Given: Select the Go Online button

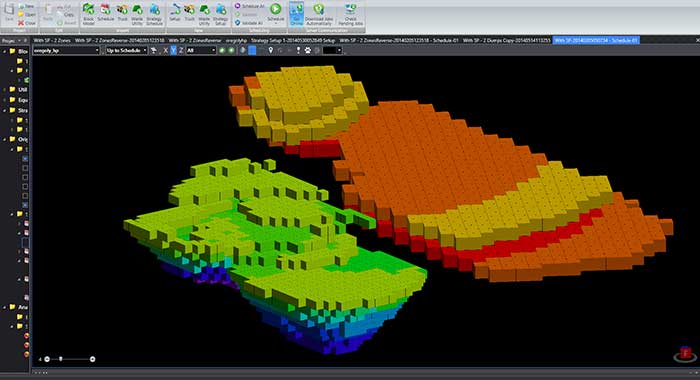Looking at the screenshot, I should click(296, 14).
